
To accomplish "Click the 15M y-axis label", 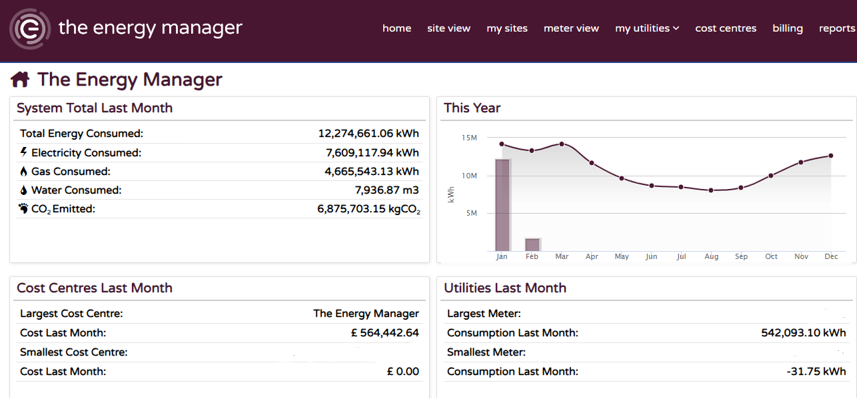I will click(469, 138).
